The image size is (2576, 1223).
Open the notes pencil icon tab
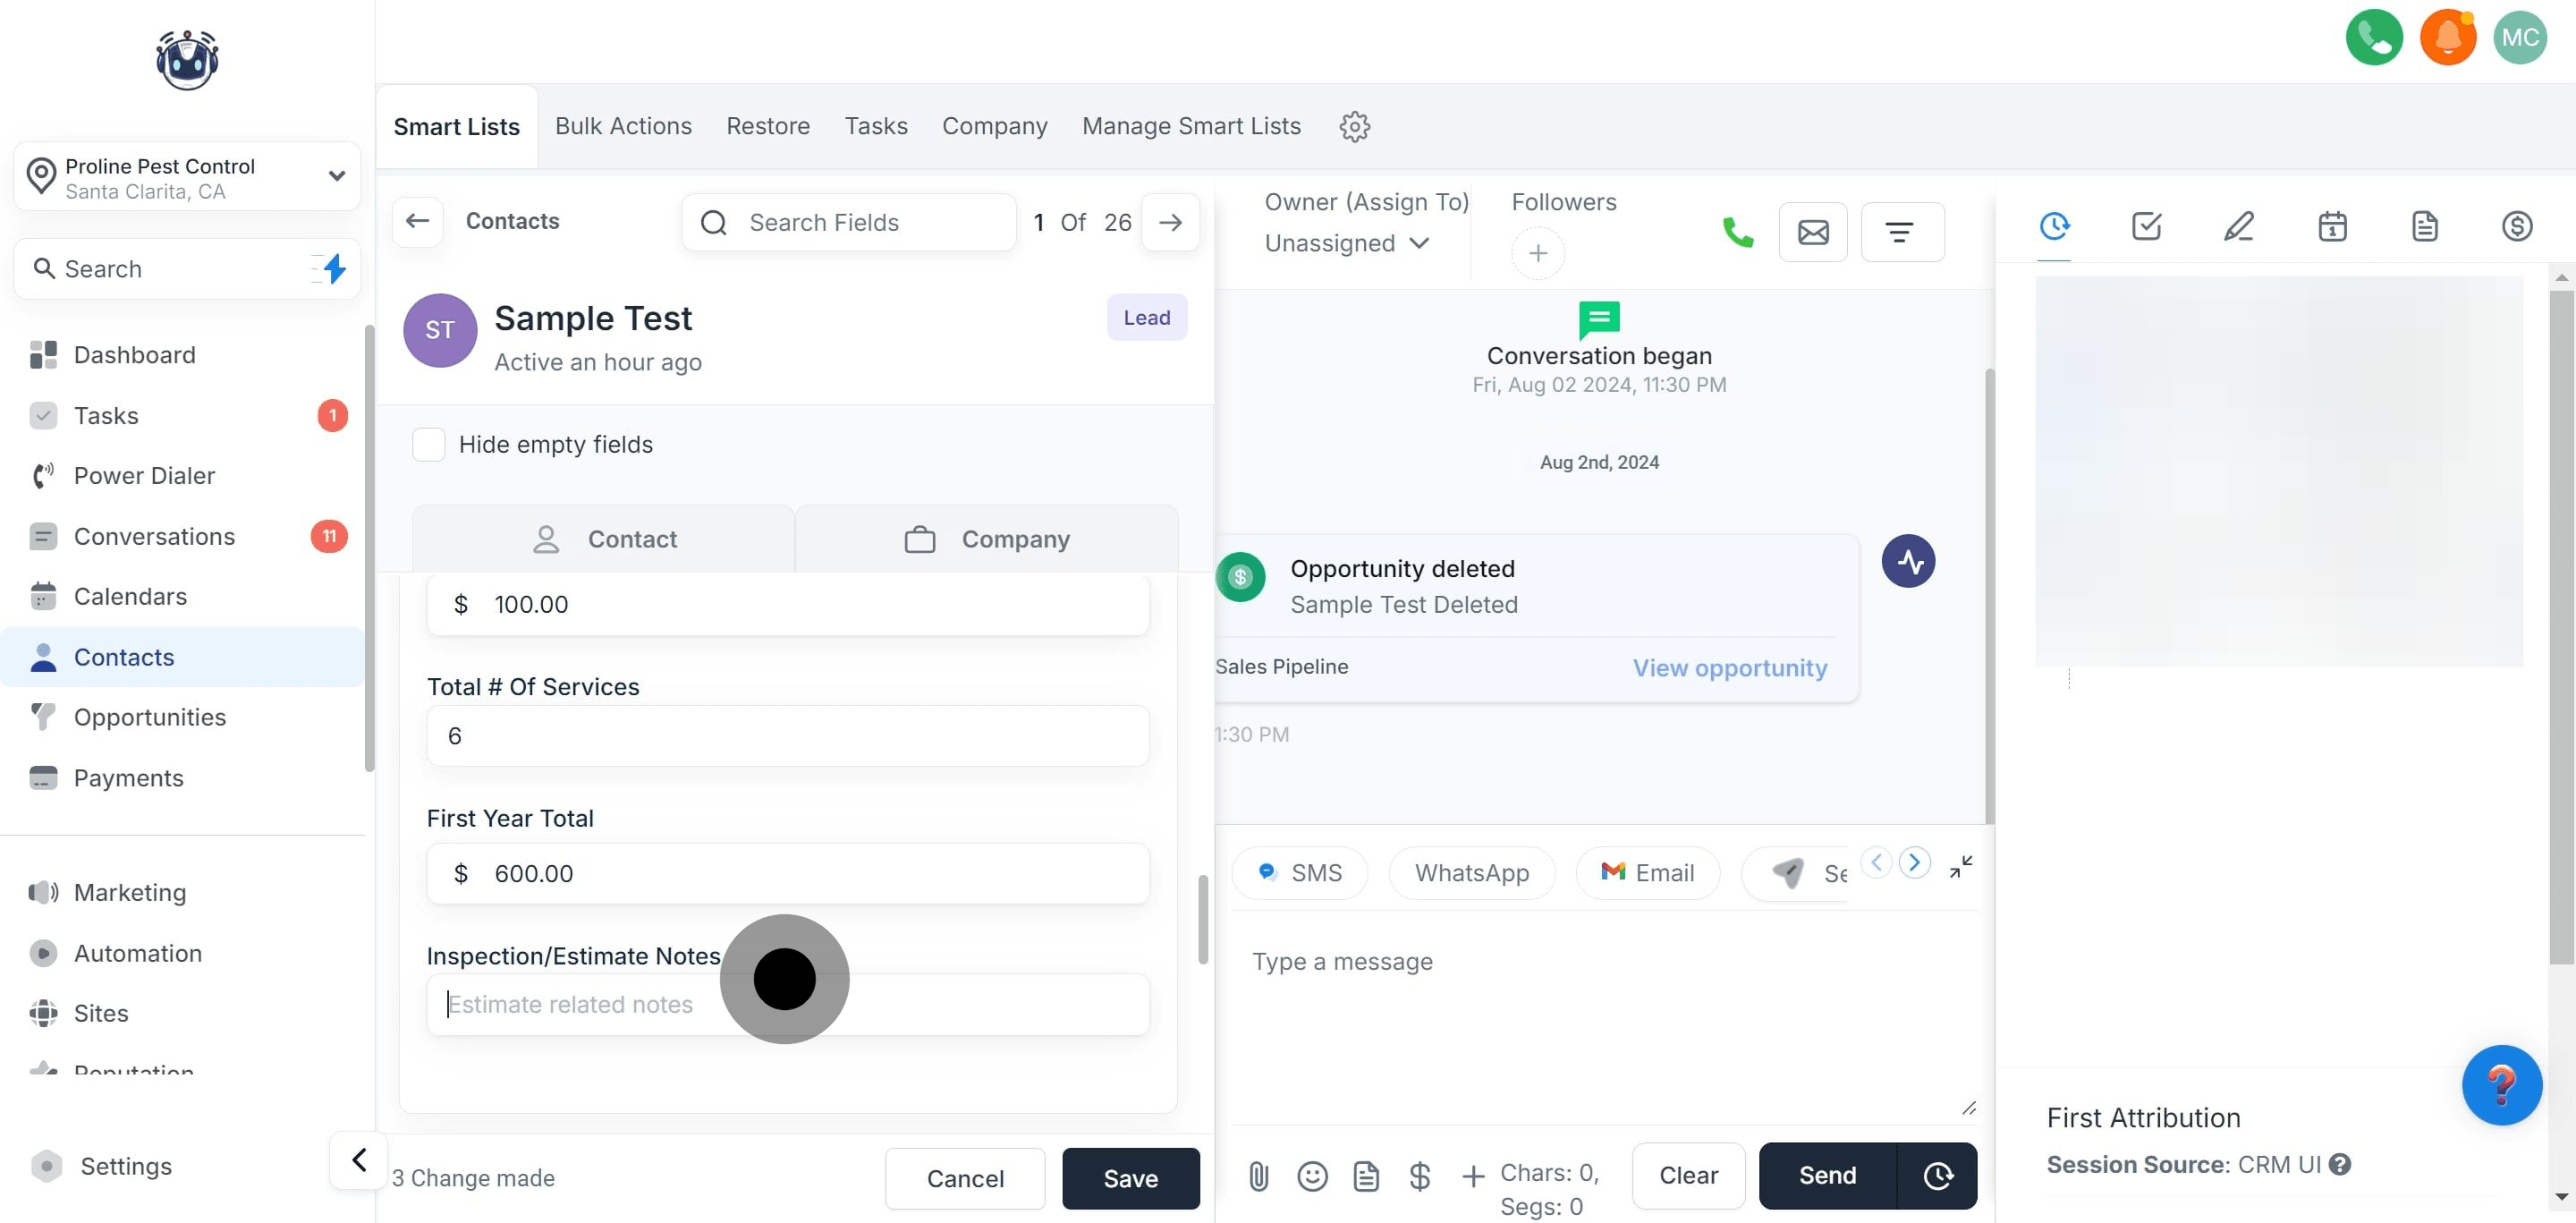click(x=2238, y=227)
